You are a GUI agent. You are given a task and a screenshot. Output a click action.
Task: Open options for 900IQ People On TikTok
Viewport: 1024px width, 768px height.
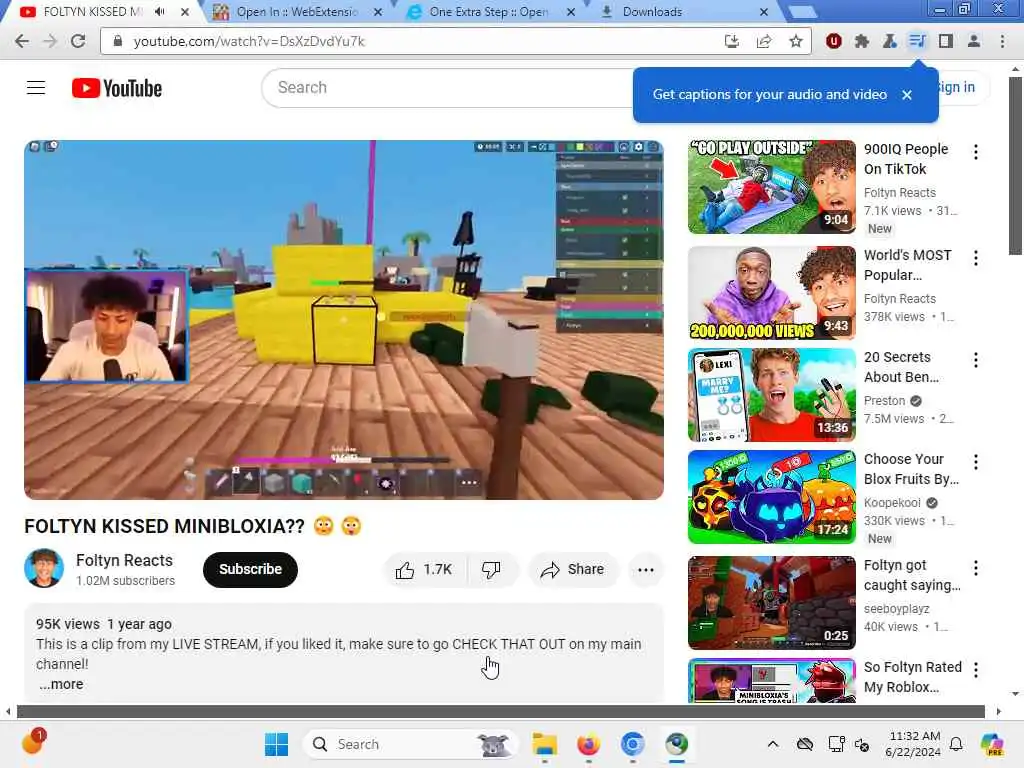tap(976, 152)
